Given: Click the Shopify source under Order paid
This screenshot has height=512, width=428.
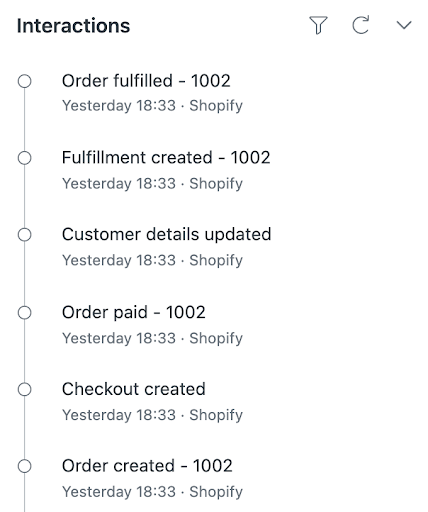Looking at the screenshot, I should 216,339.
